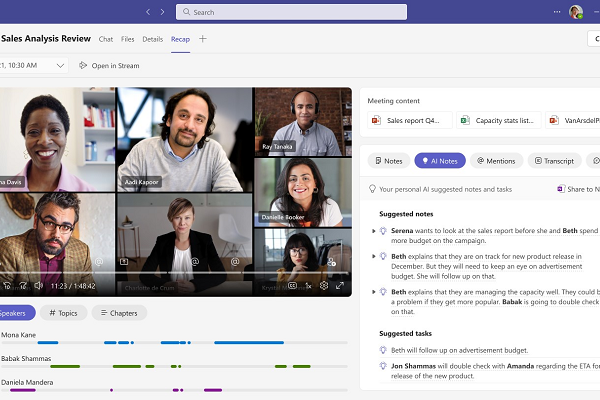Go back with the left arrow
The width and height of the screenshot is (600, 400).
click(148, 12)
